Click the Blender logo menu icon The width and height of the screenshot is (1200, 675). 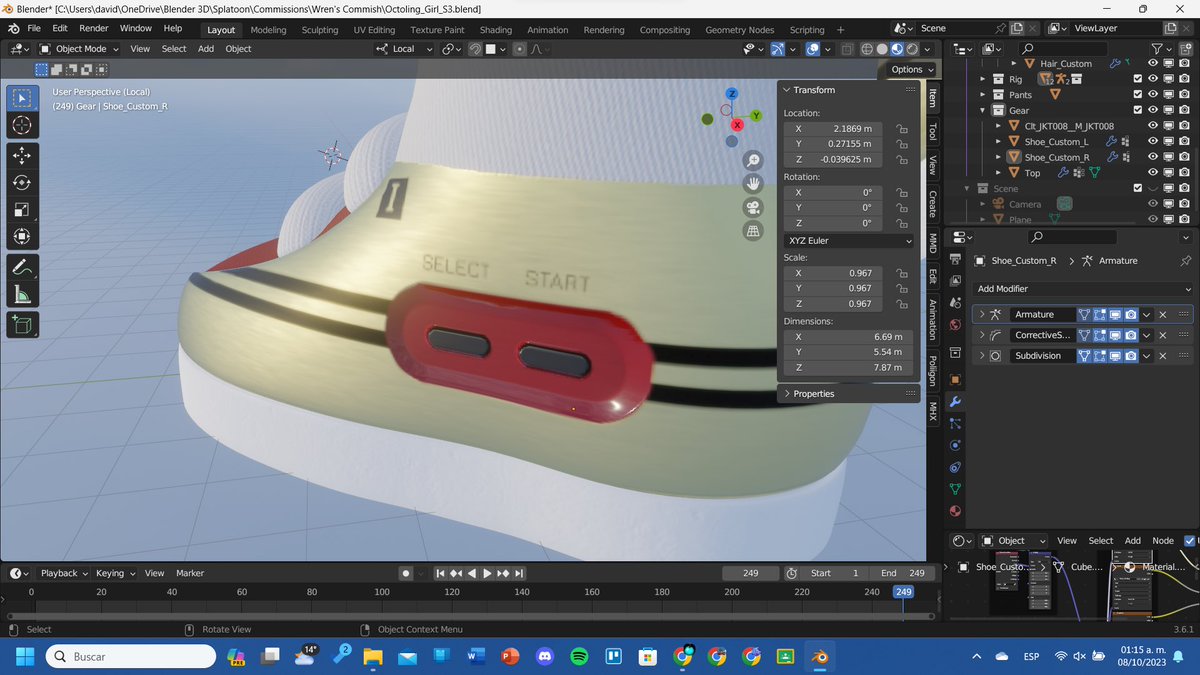(15, 29)
